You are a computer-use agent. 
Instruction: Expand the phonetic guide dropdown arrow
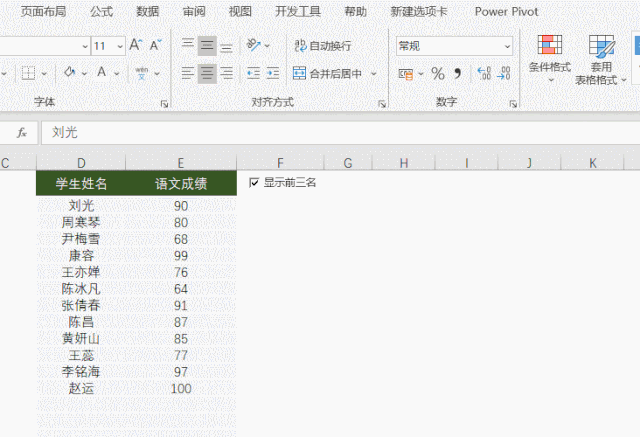[x=157, y=74]
